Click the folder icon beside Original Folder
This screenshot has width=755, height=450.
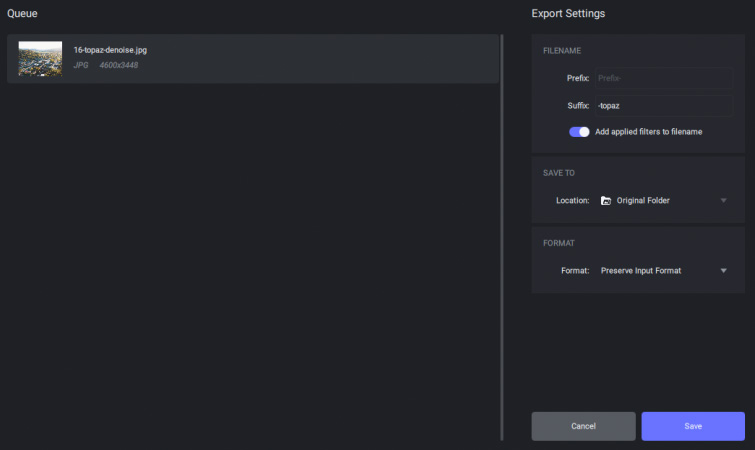coord(606,201)
